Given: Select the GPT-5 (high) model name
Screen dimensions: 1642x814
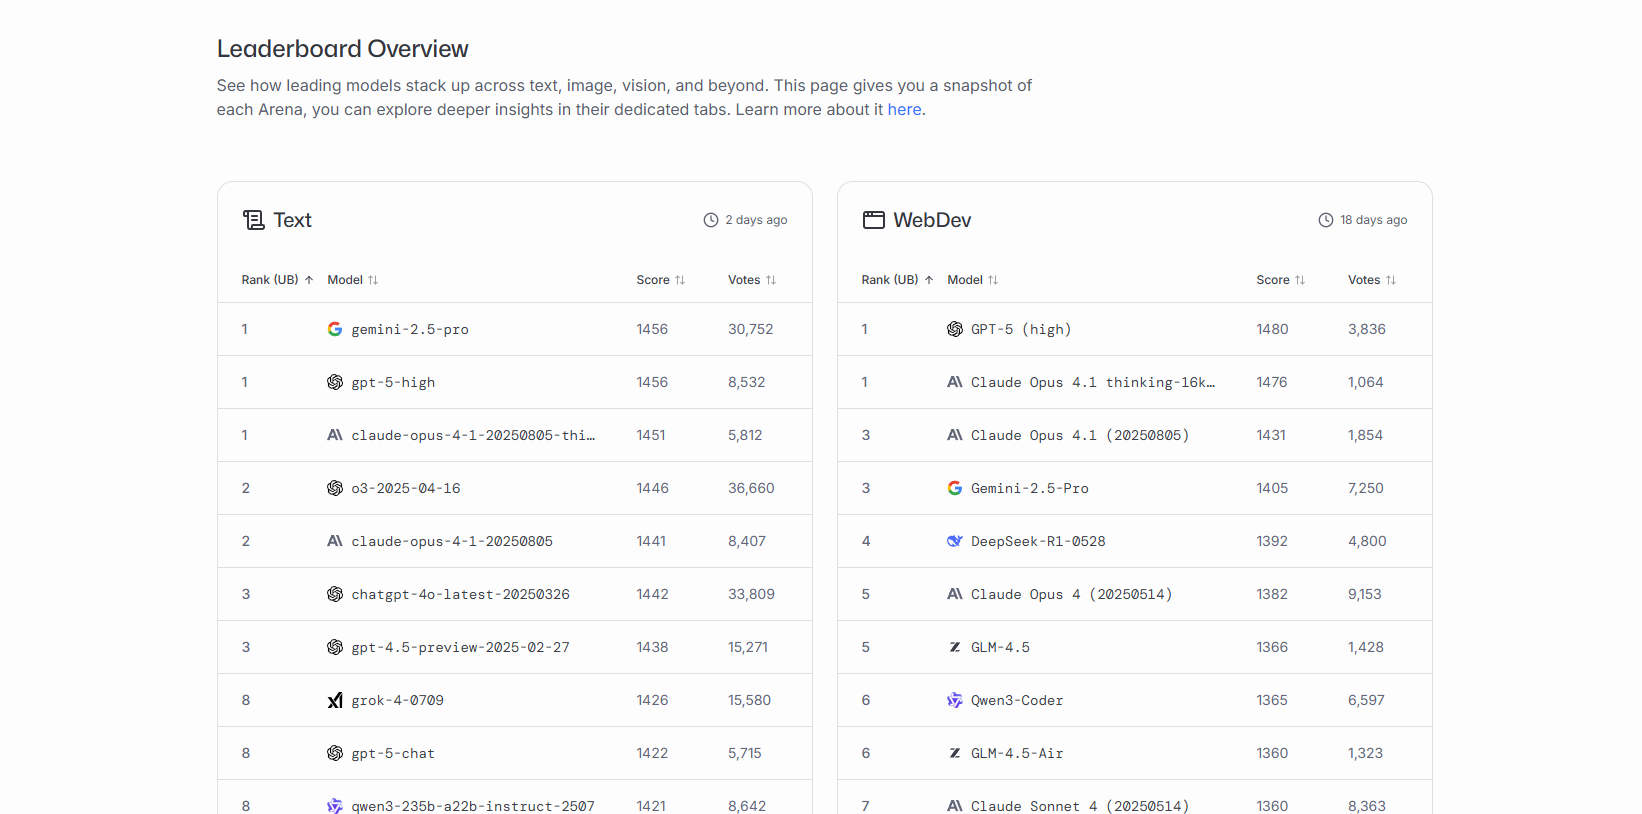Looking at the screenshot, I should (x=1021, y=329).
